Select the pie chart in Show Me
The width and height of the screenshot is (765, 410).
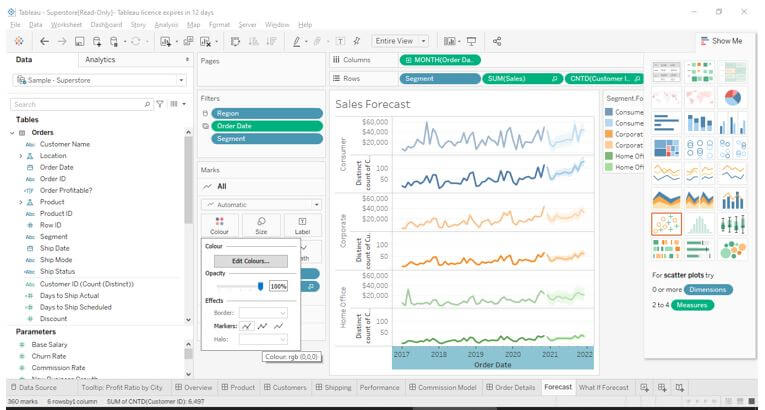[x=732, y=98]
